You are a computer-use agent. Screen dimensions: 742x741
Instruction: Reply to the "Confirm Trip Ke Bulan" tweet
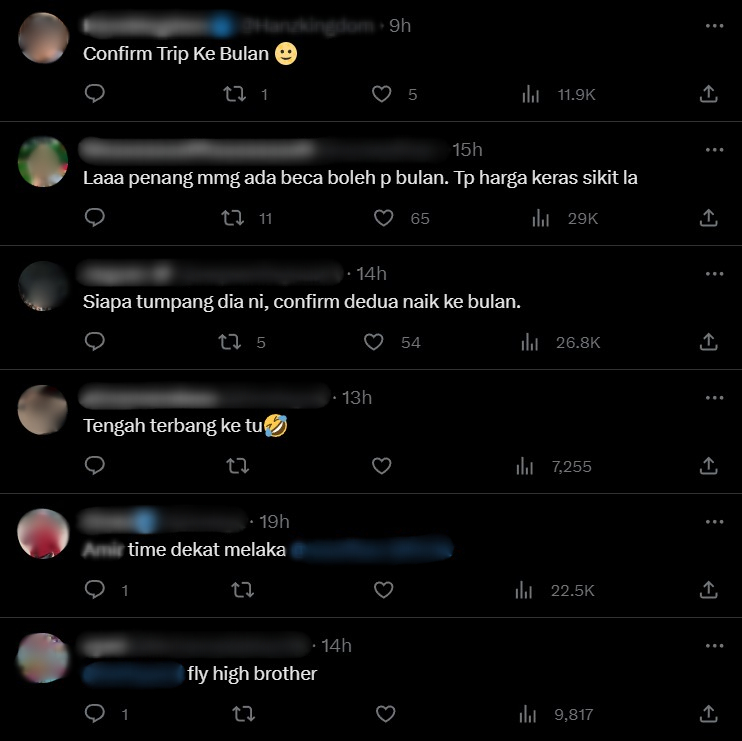point(95,94)
